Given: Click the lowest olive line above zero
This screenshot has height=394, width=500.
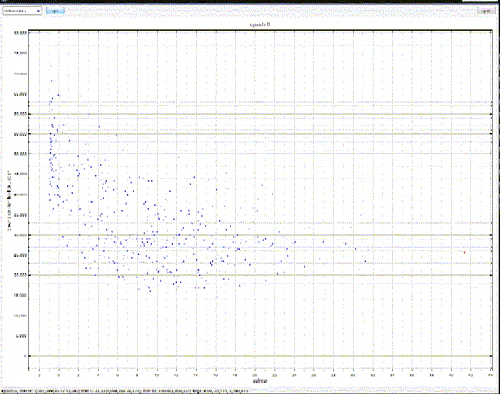Looking at the screenshot, I should 260,275.
